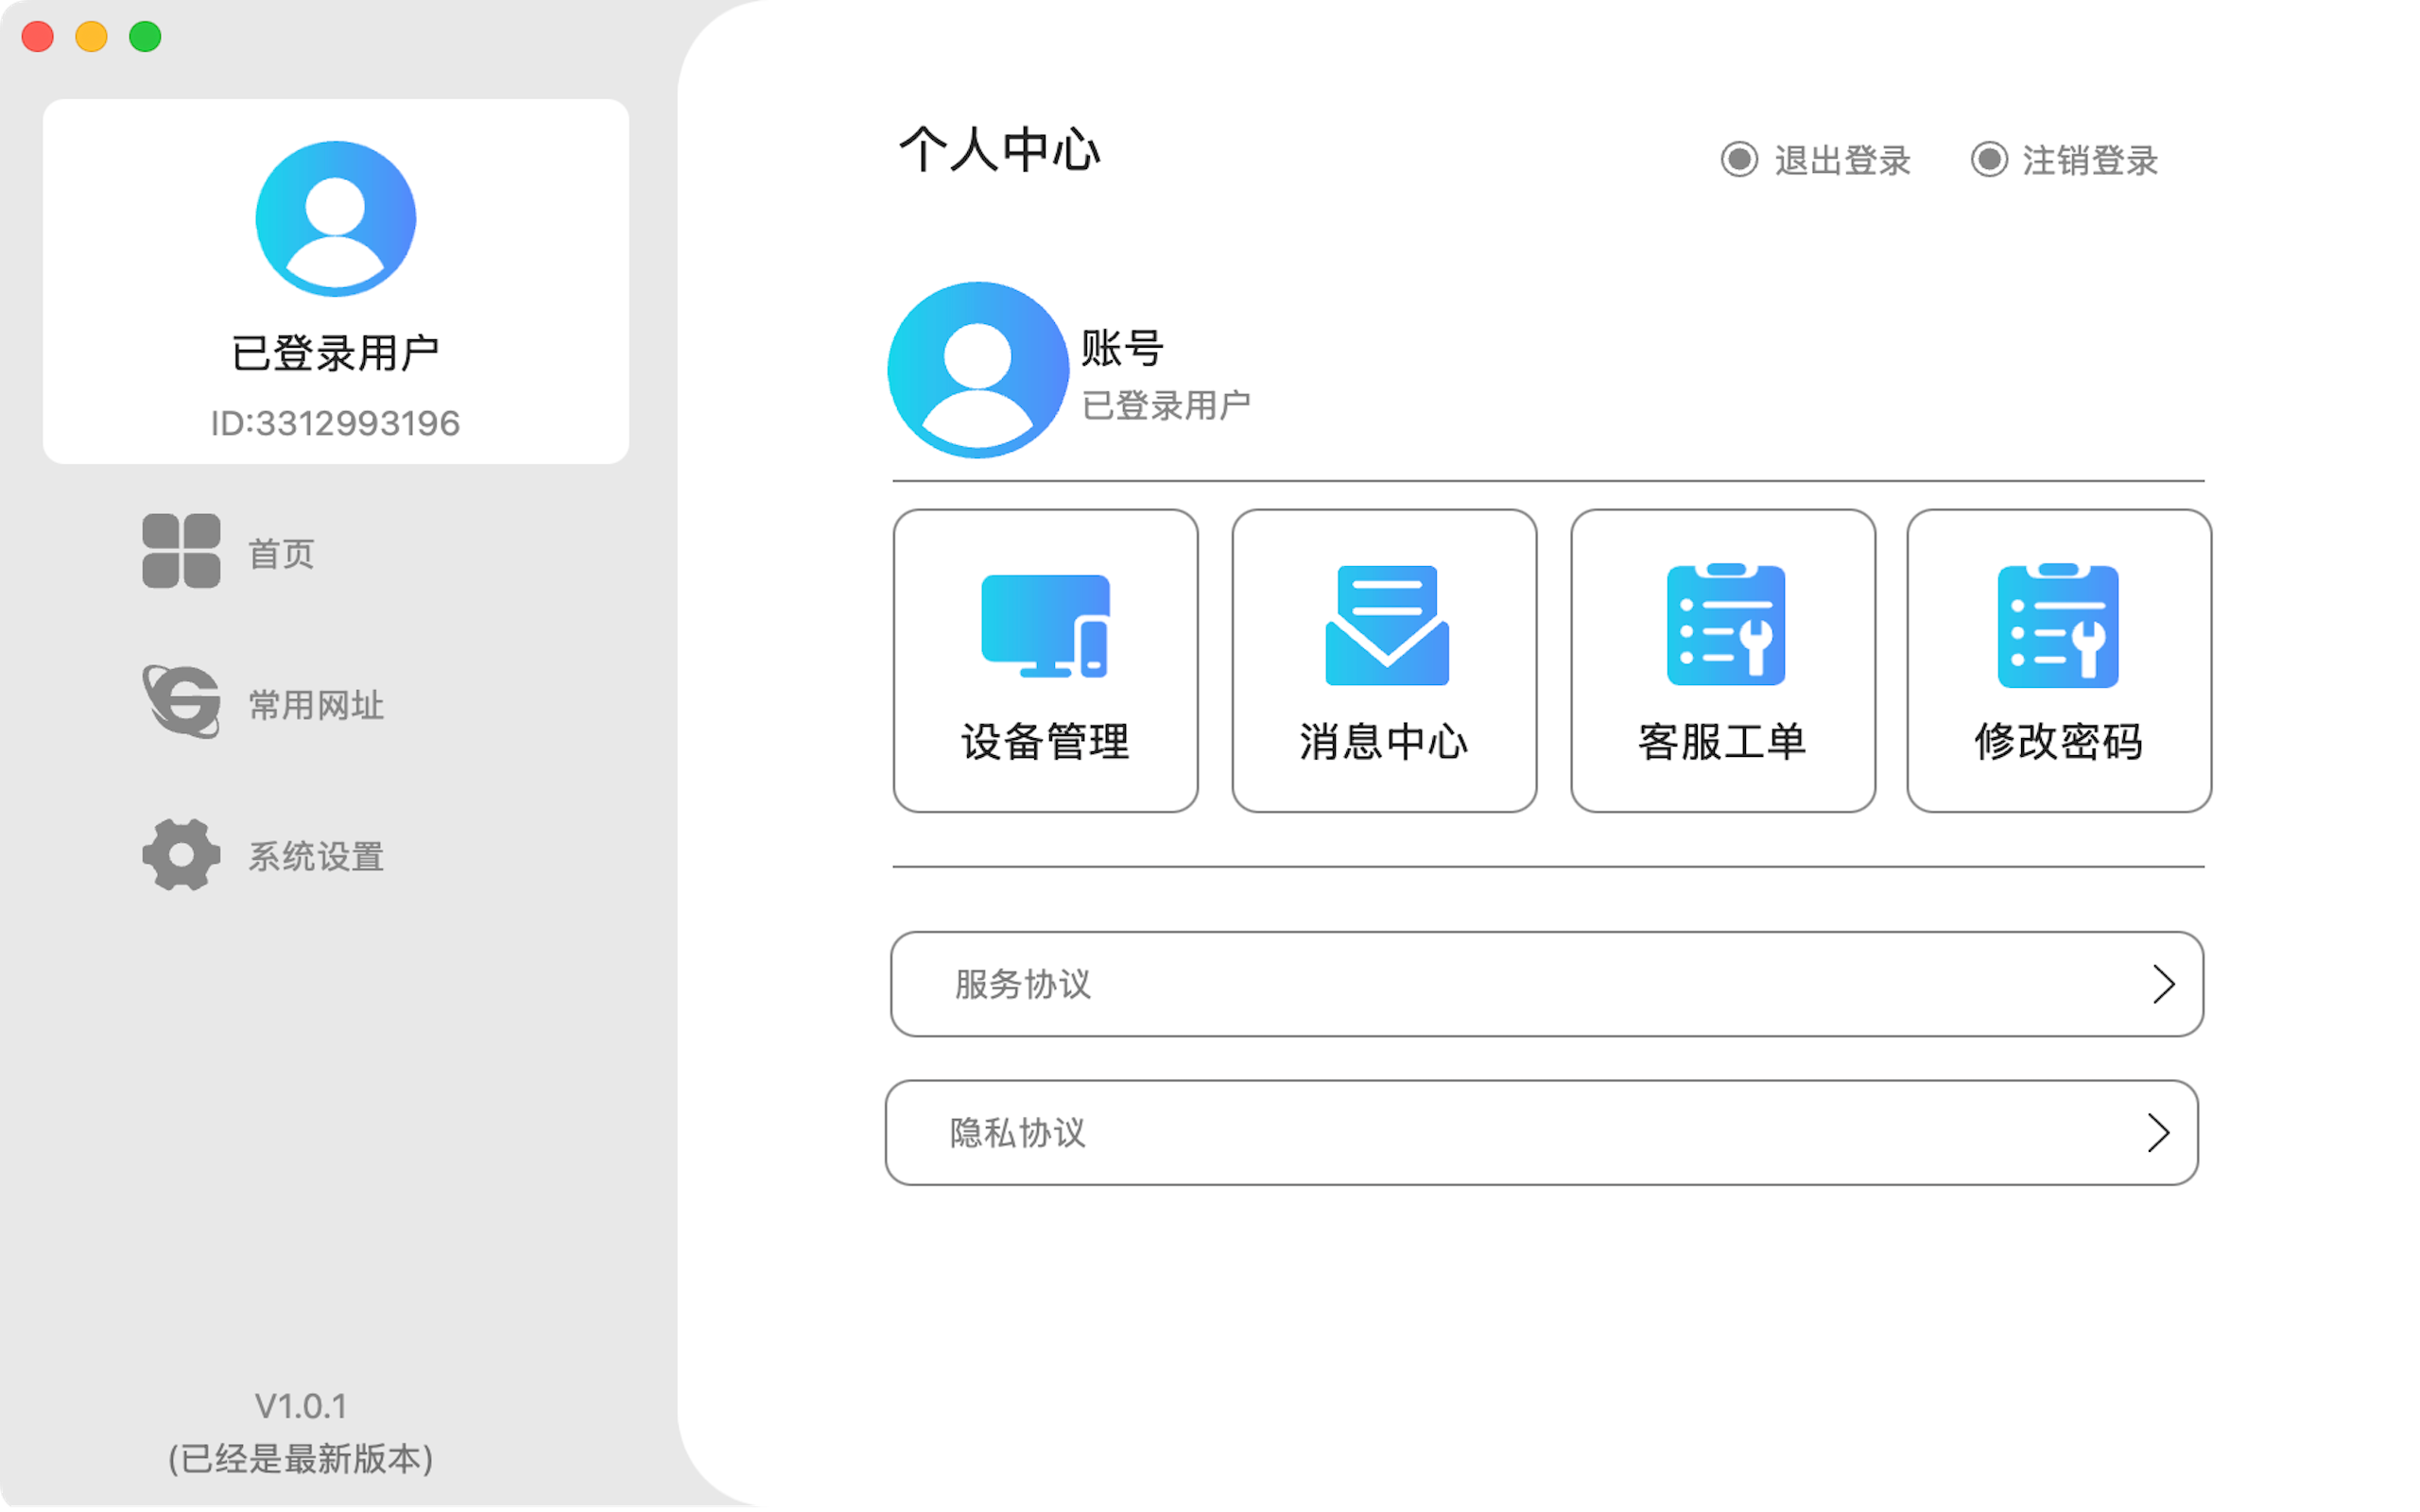2420x1512 pixels.
Task: Click the 账号 label
Action: pos(1122,348)
